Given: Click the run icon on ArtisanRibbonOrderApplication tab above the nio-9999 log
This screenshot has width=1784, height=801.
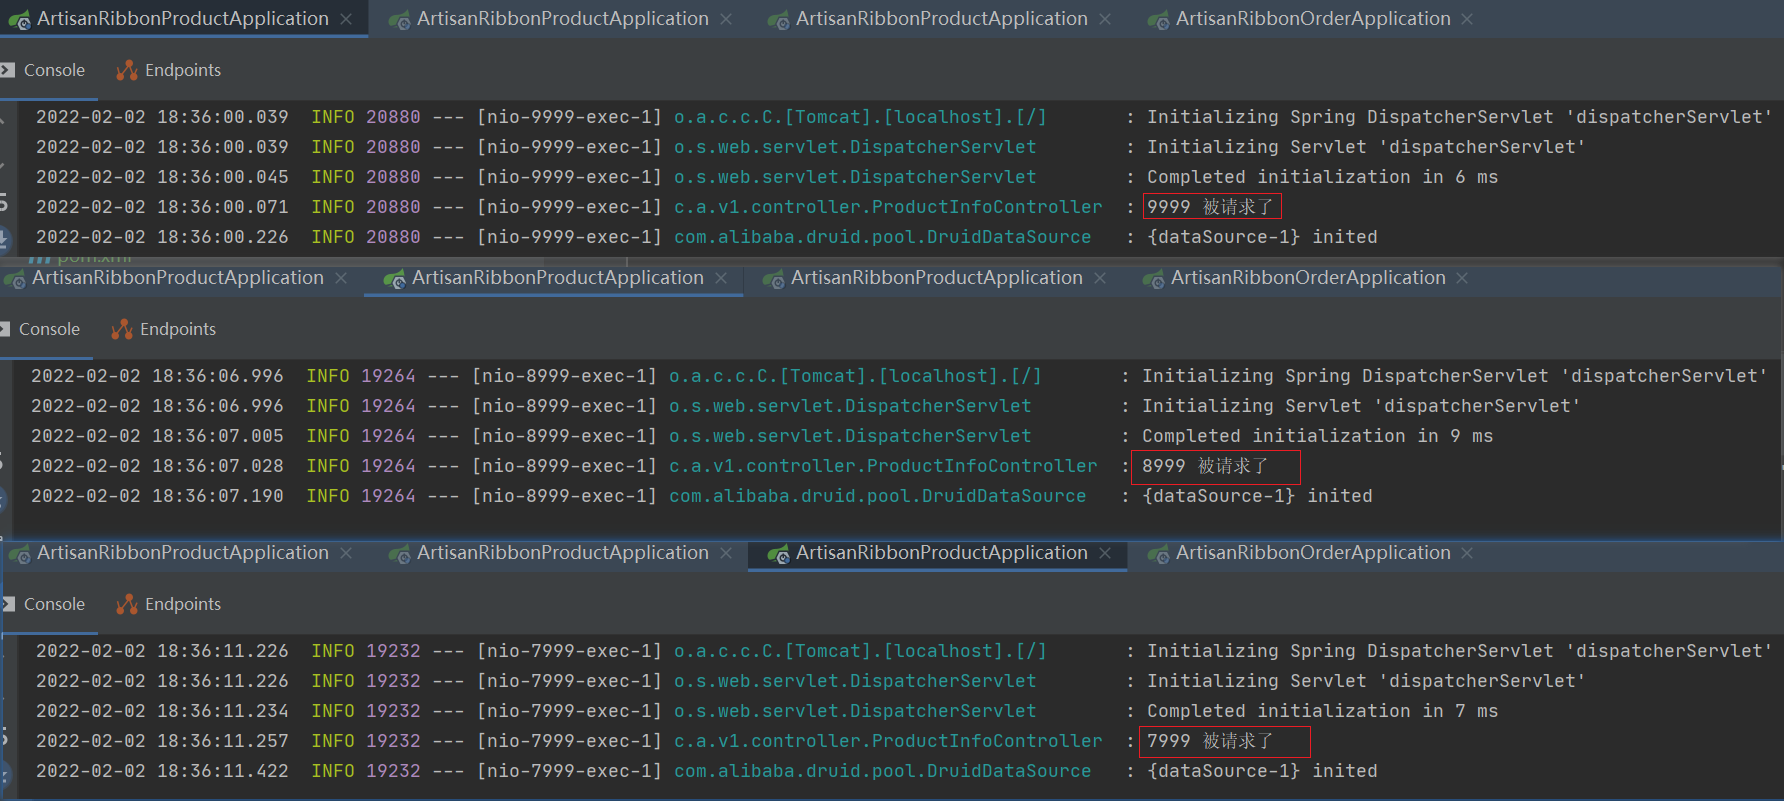Looking at the screenshot, I should click(1158, 19).
